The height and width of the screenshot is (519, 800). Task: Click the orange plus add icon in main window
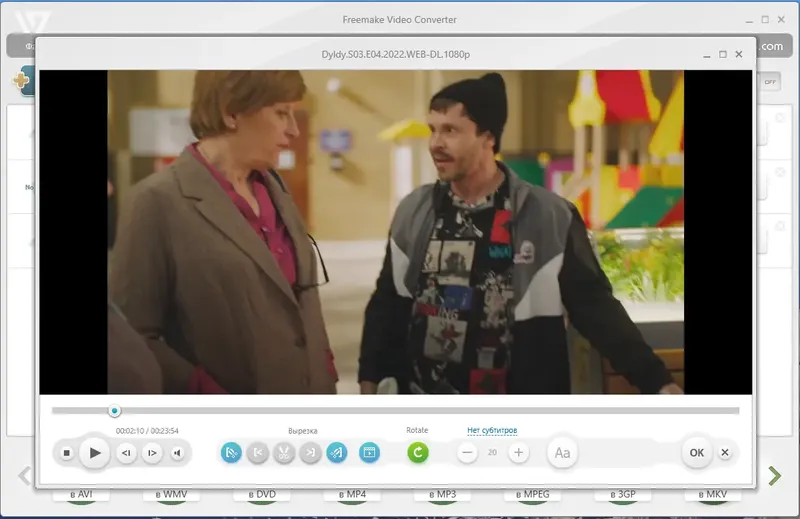tap(21, 80)
